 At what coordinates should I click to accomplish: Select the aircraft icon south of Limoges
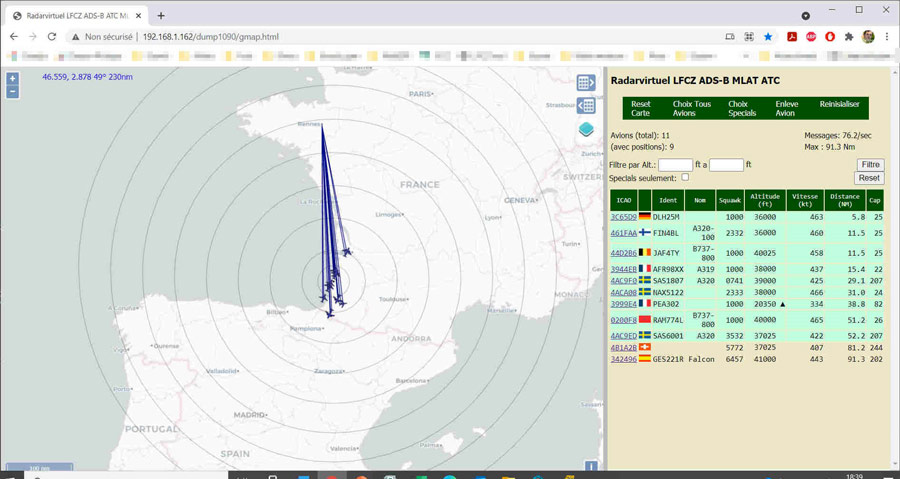point(347,252)
